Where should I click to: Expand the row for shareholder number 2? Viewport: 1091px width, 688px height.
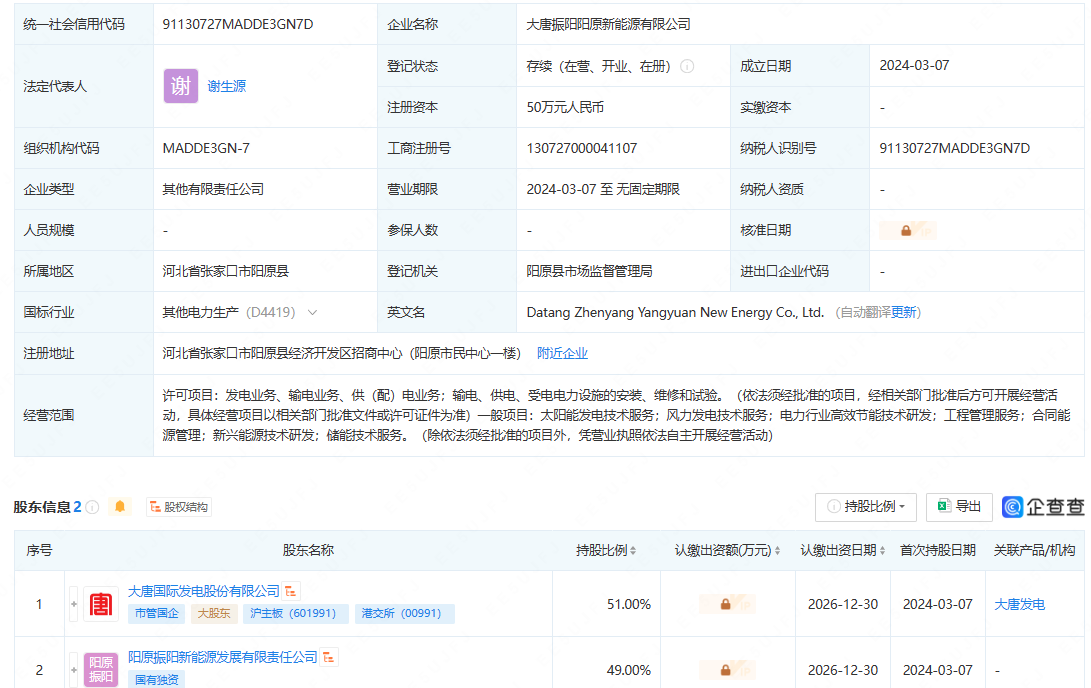point(73,669)
